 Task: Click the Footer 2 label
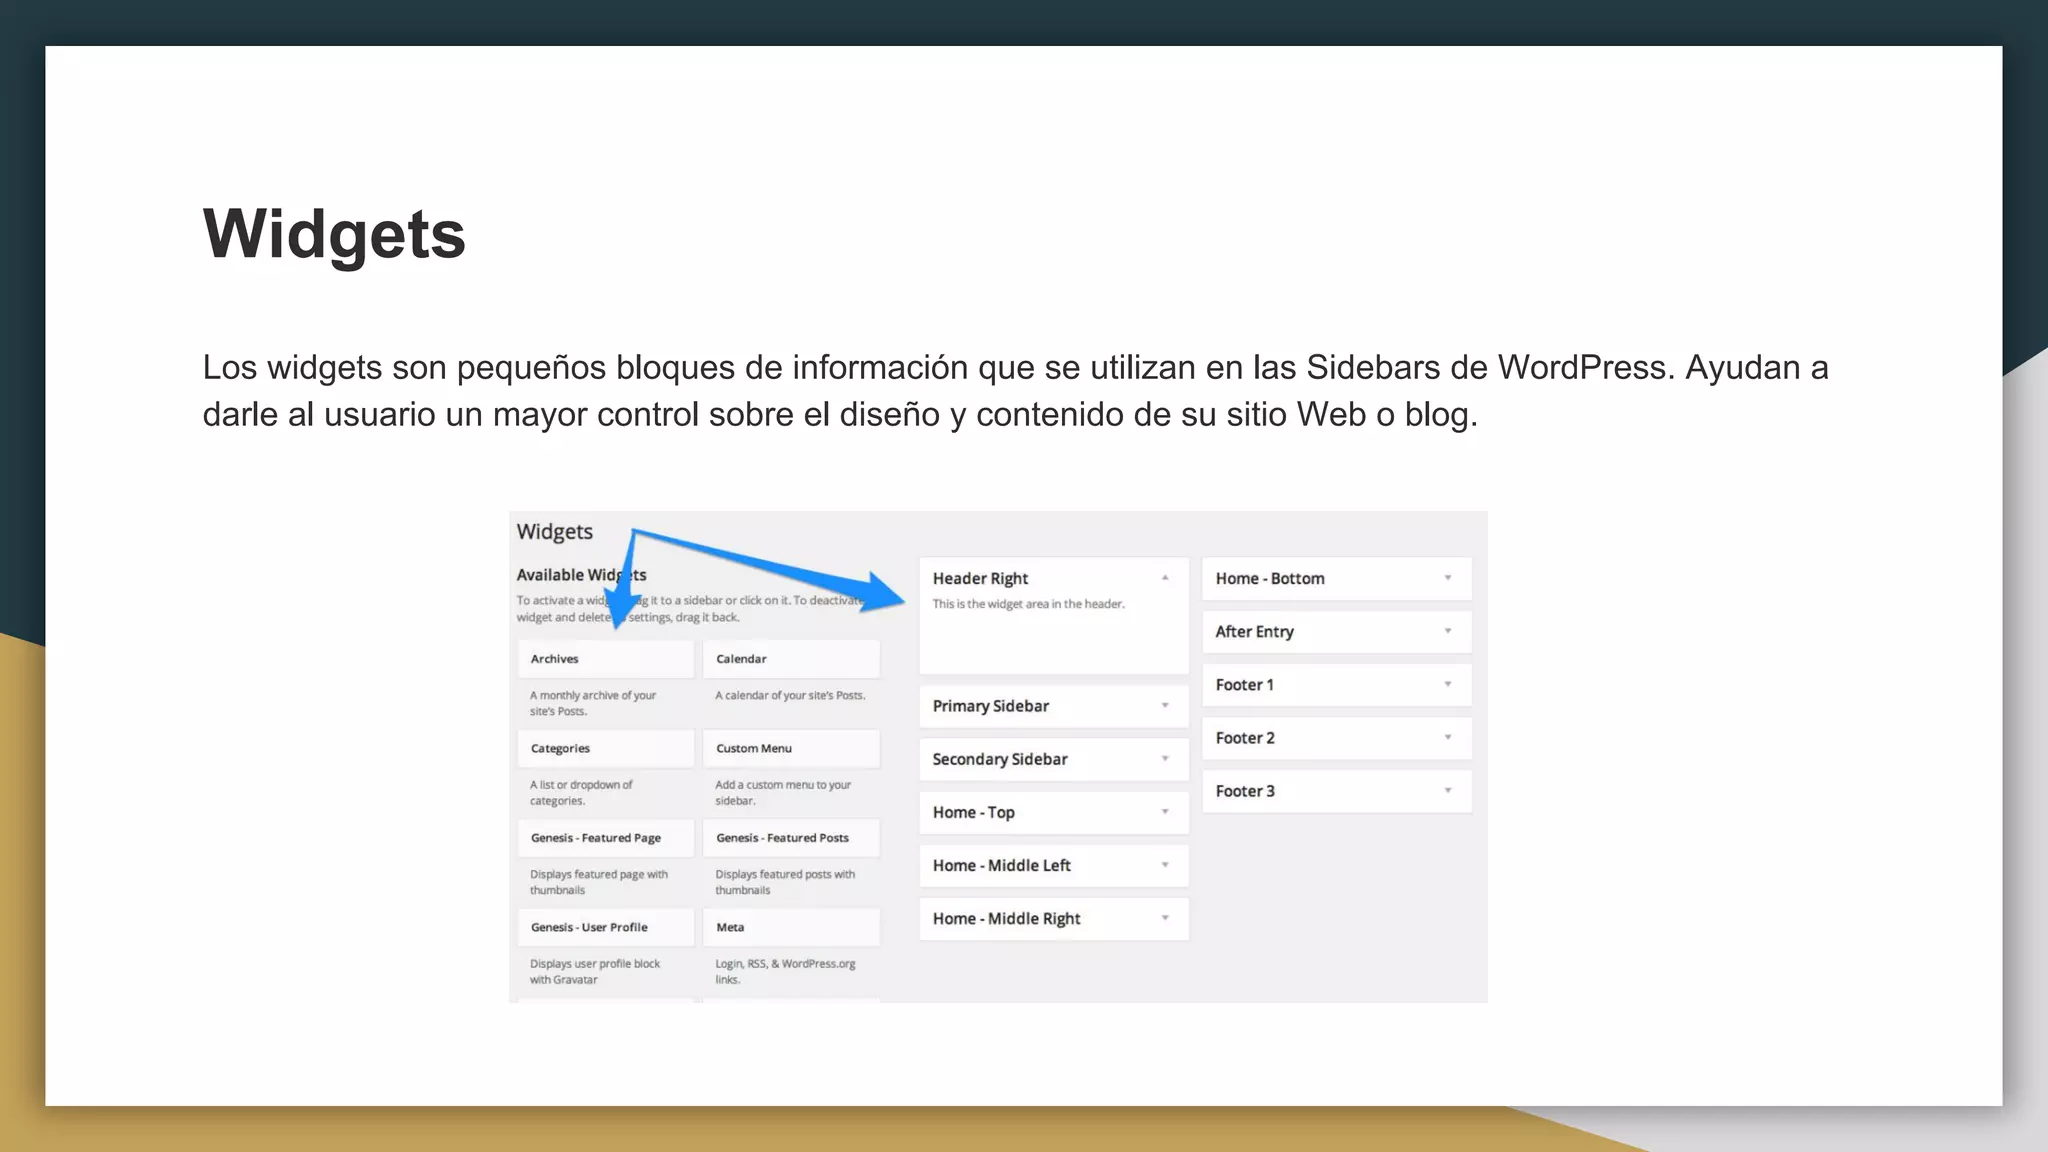click(x=1245, y=737)
